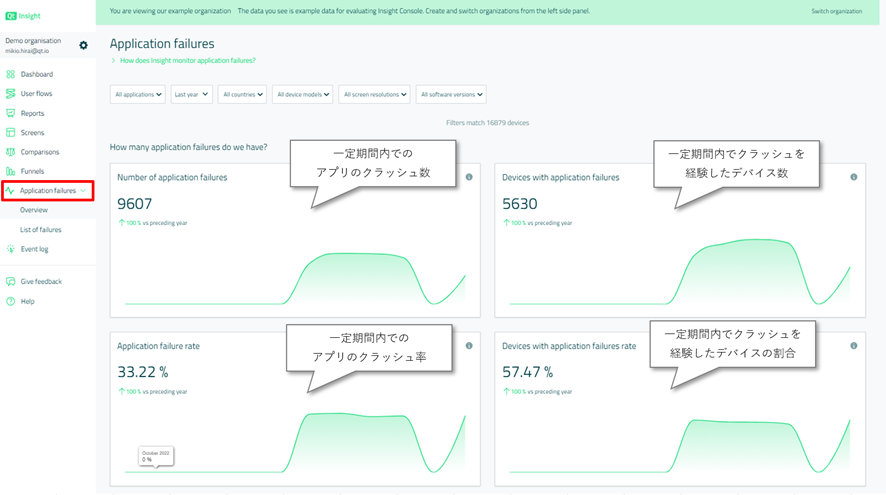The height and width of the screenshot is (495, 886).
Task: Click the Funnels chart icon
Action: (11, 171)
